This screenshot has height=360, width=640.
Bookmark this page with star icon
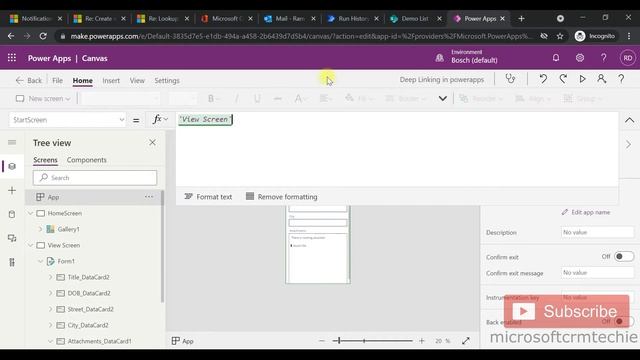560,36
